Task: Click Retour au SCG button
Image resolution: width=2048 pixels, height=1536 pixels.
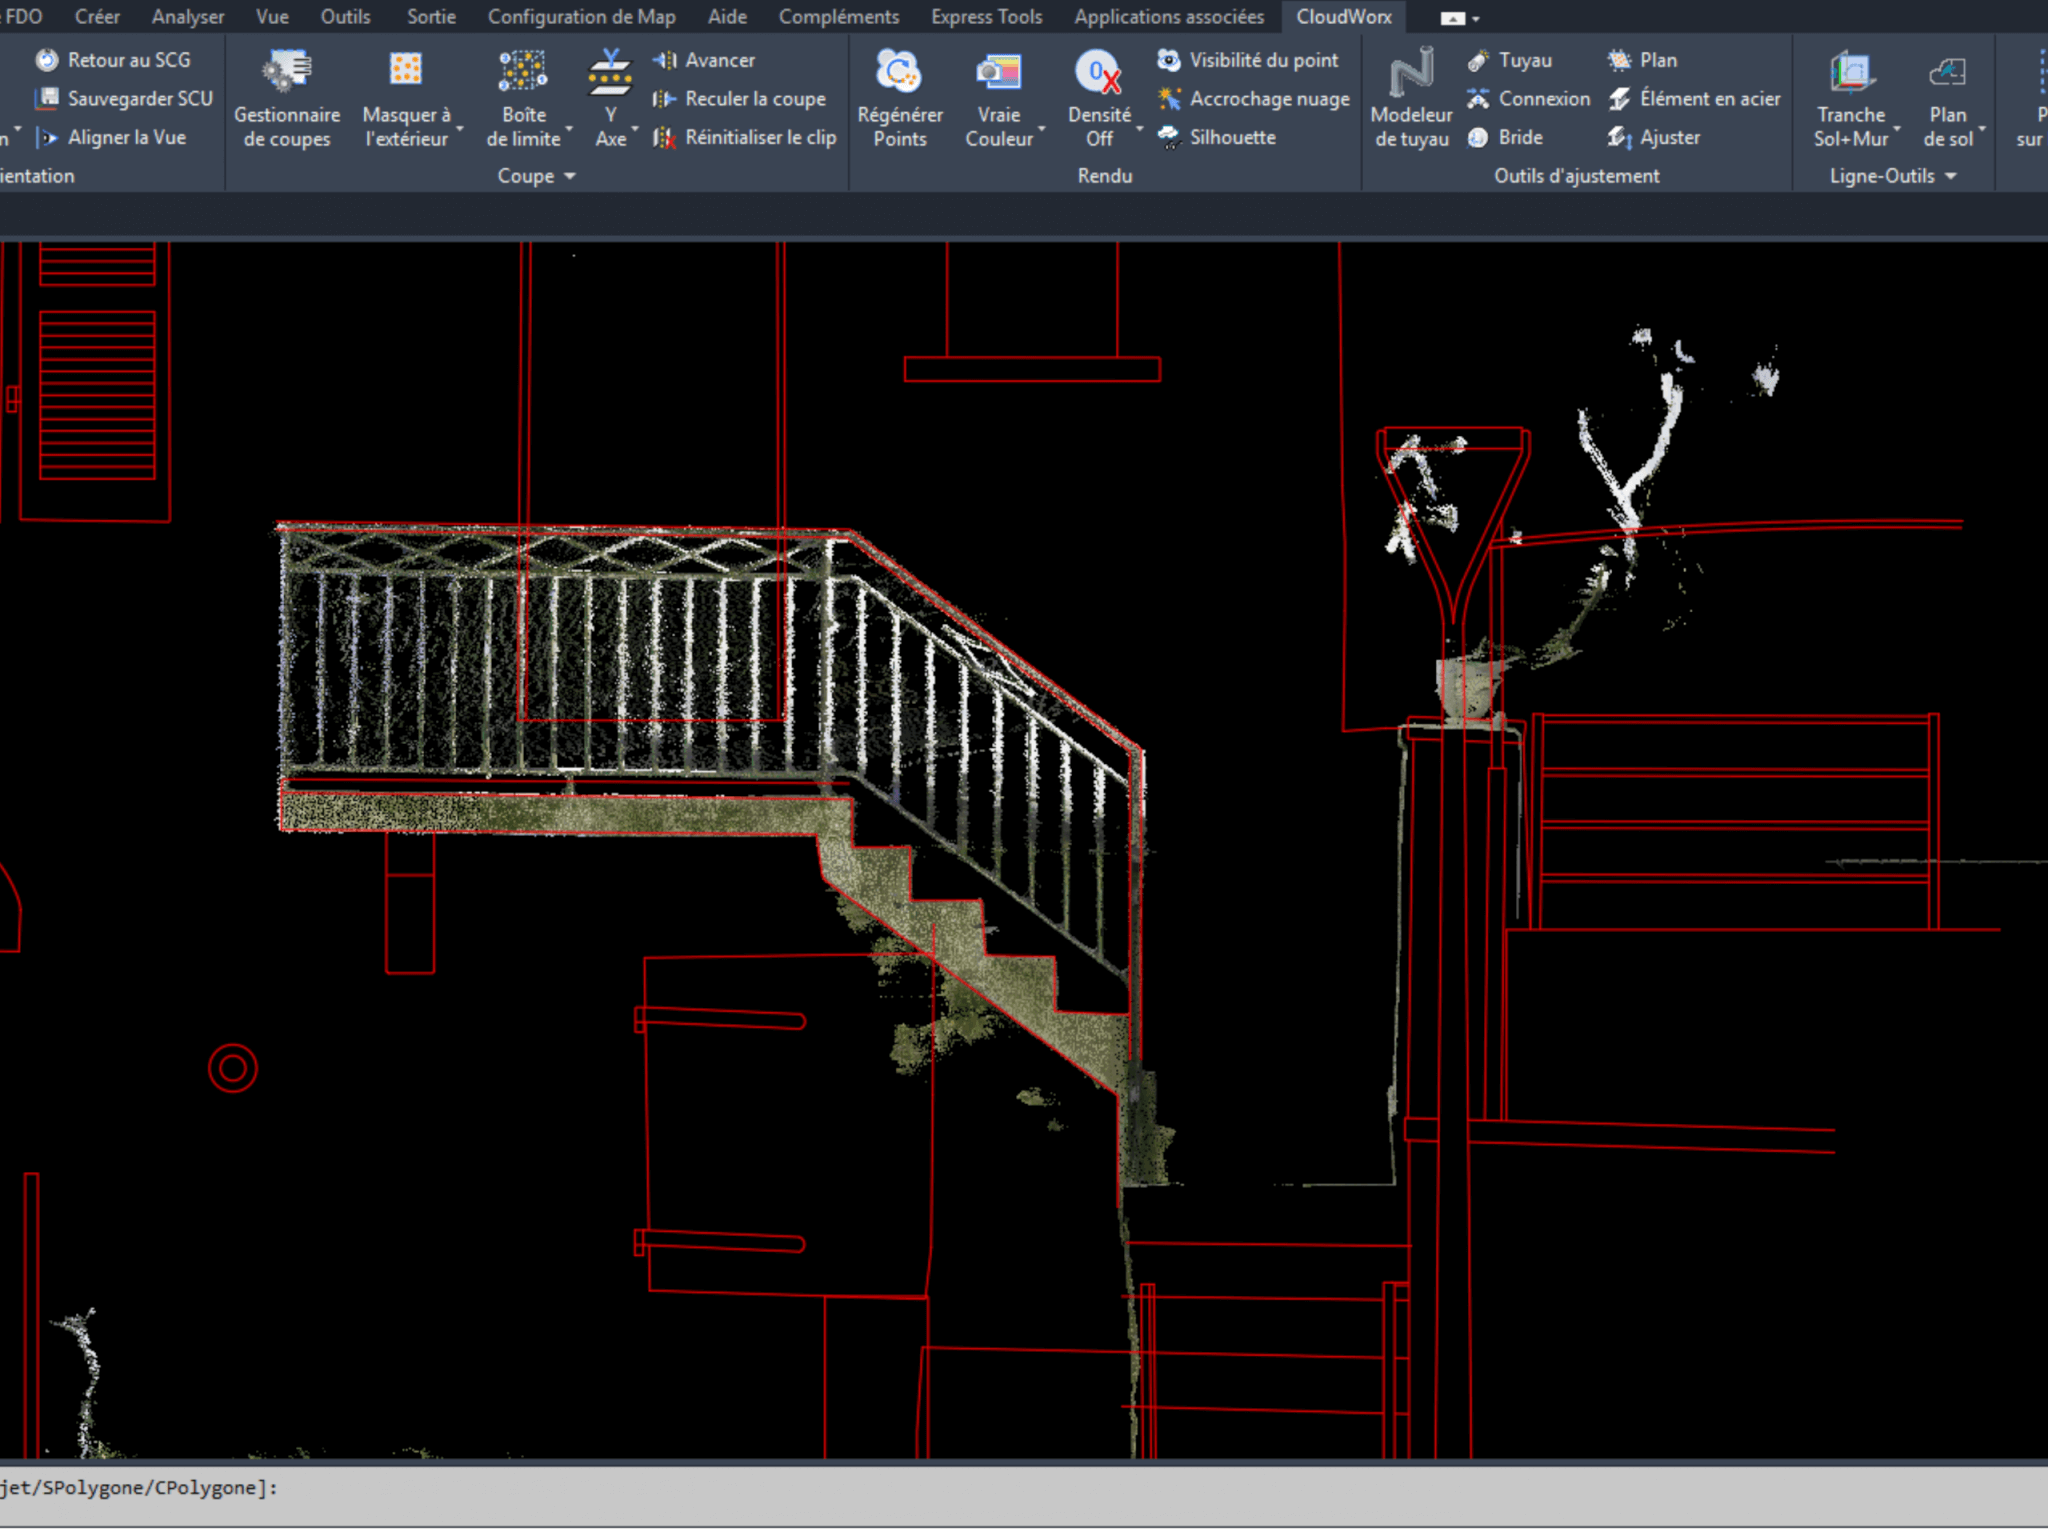Action: point(114,60)
